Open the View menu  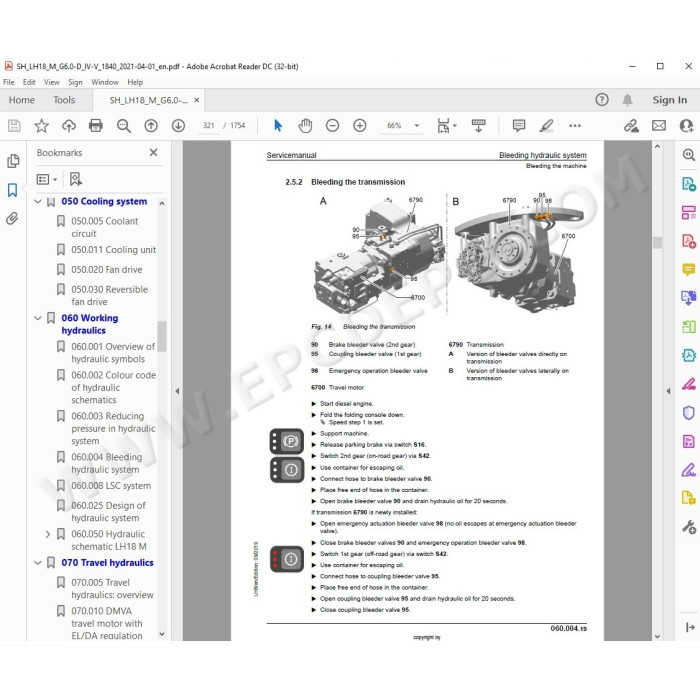52,82
